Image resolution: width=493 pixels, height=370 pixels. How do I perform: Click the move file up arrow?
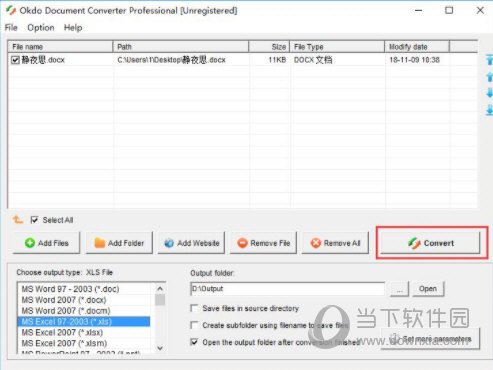pyautogui.click(x=489, y=77)
